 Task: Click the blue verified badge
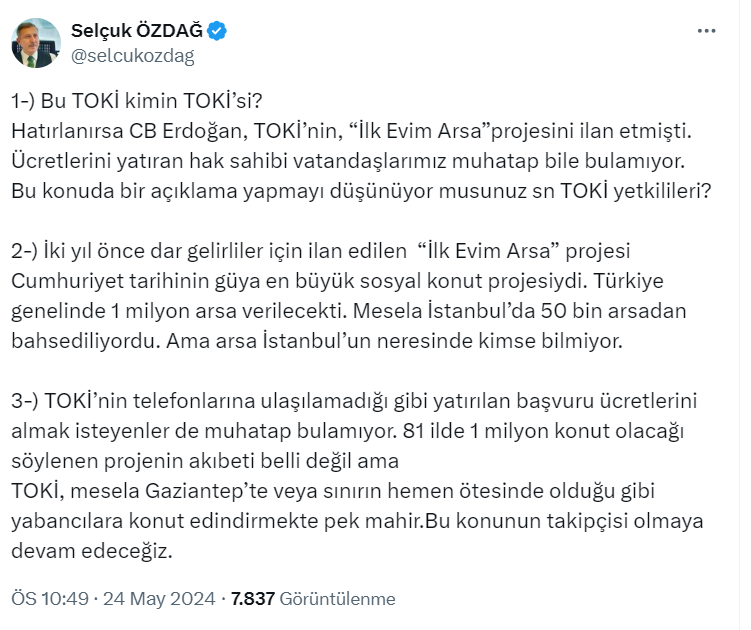[218, 31]
